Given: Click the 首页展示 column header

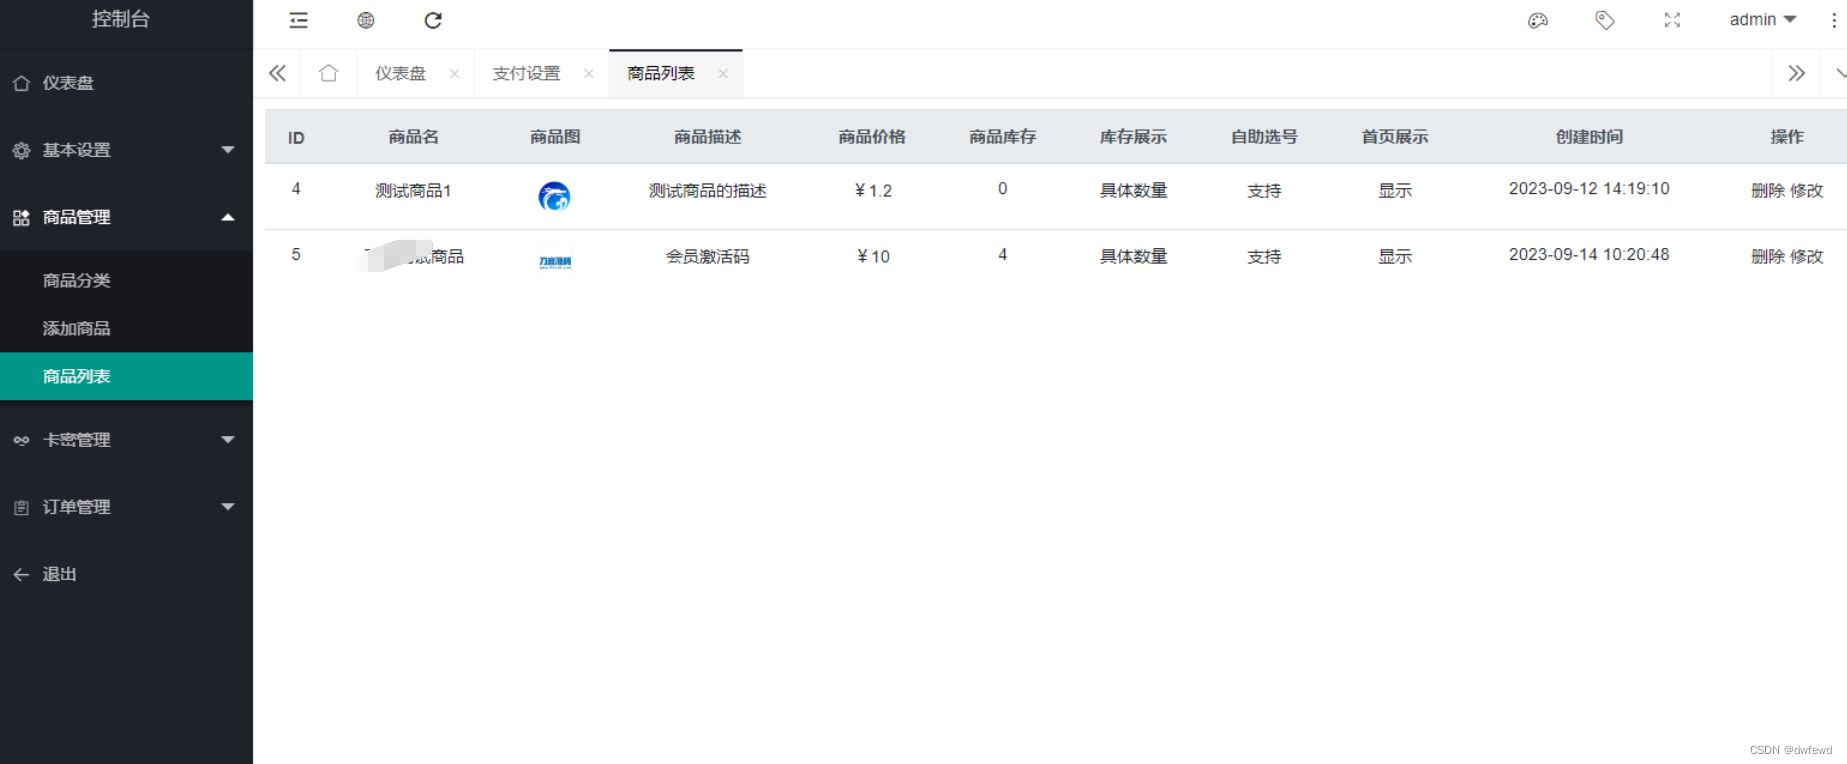Looking at the screenshot, I should tap(1395, 137).
